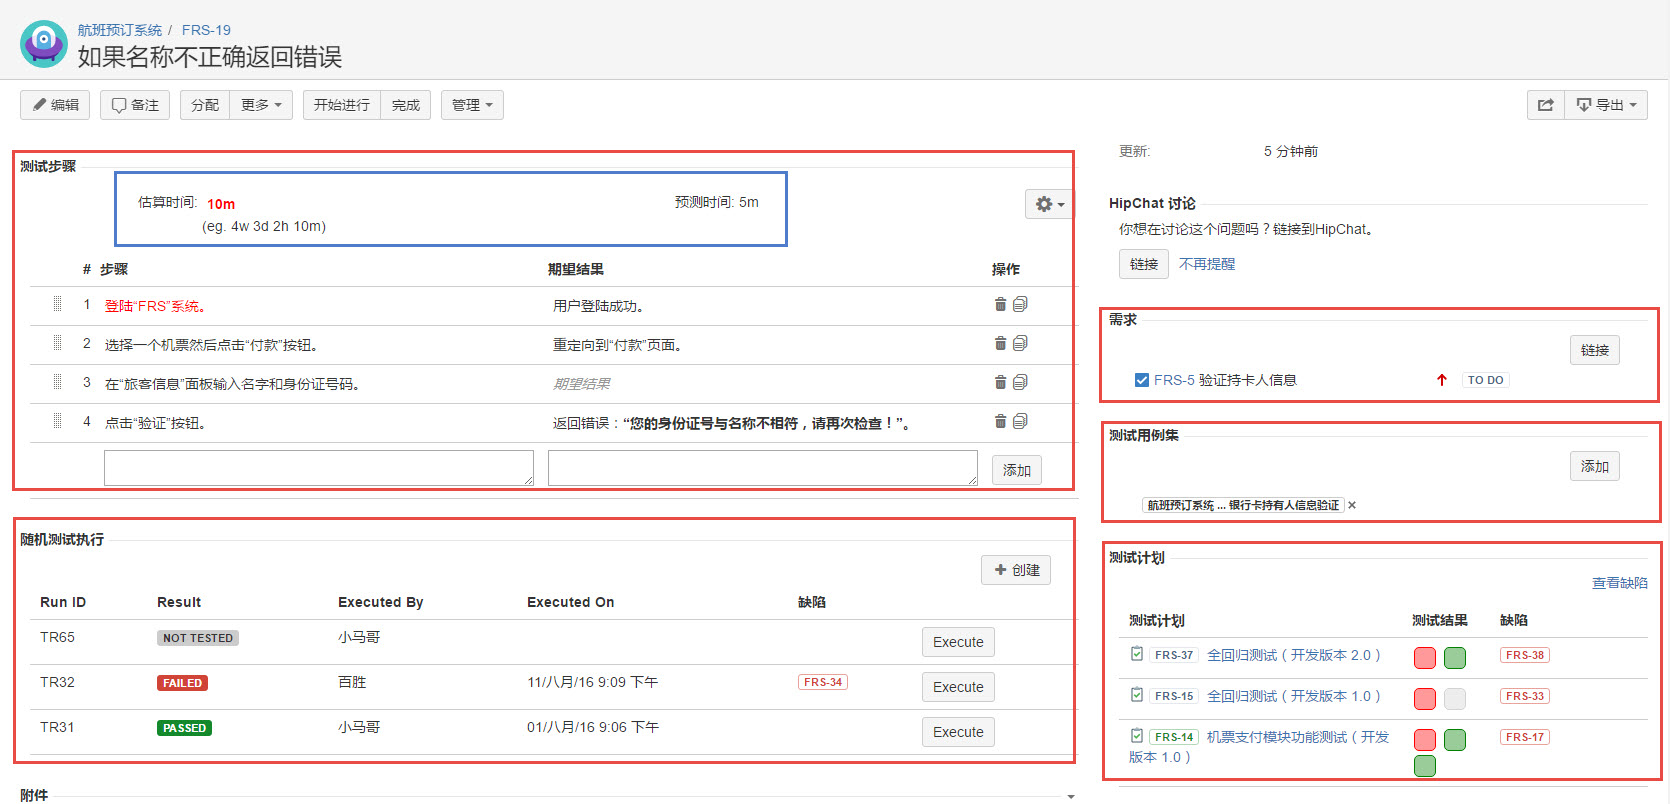
Task: Click the project avatar icon
Action: tap(43, 43)
